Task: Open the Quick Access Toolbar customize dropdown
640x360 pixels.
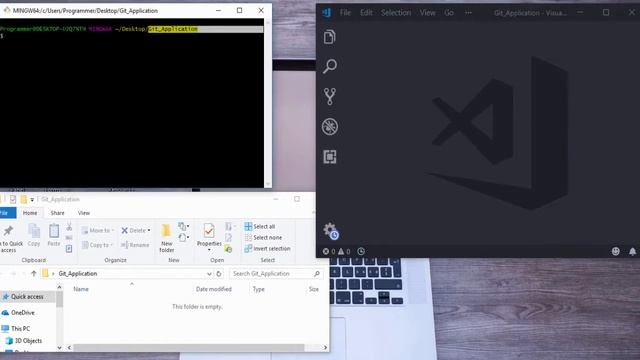Action: pos(32,200)
